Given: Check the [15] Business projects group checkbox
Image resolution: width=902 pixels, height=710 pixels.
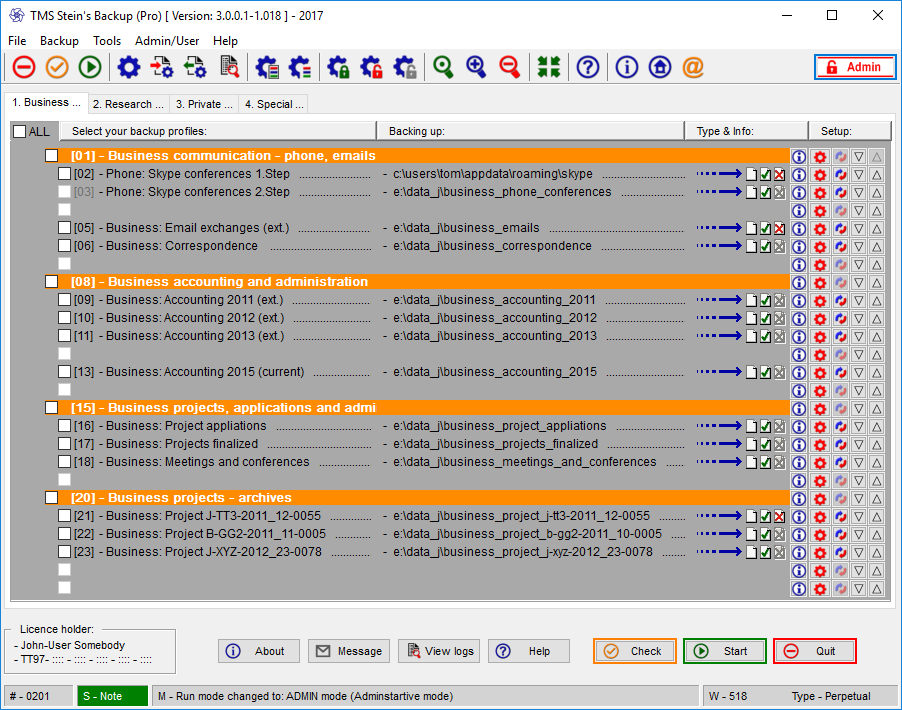Looking at the screenshot, I should [52, 408].
